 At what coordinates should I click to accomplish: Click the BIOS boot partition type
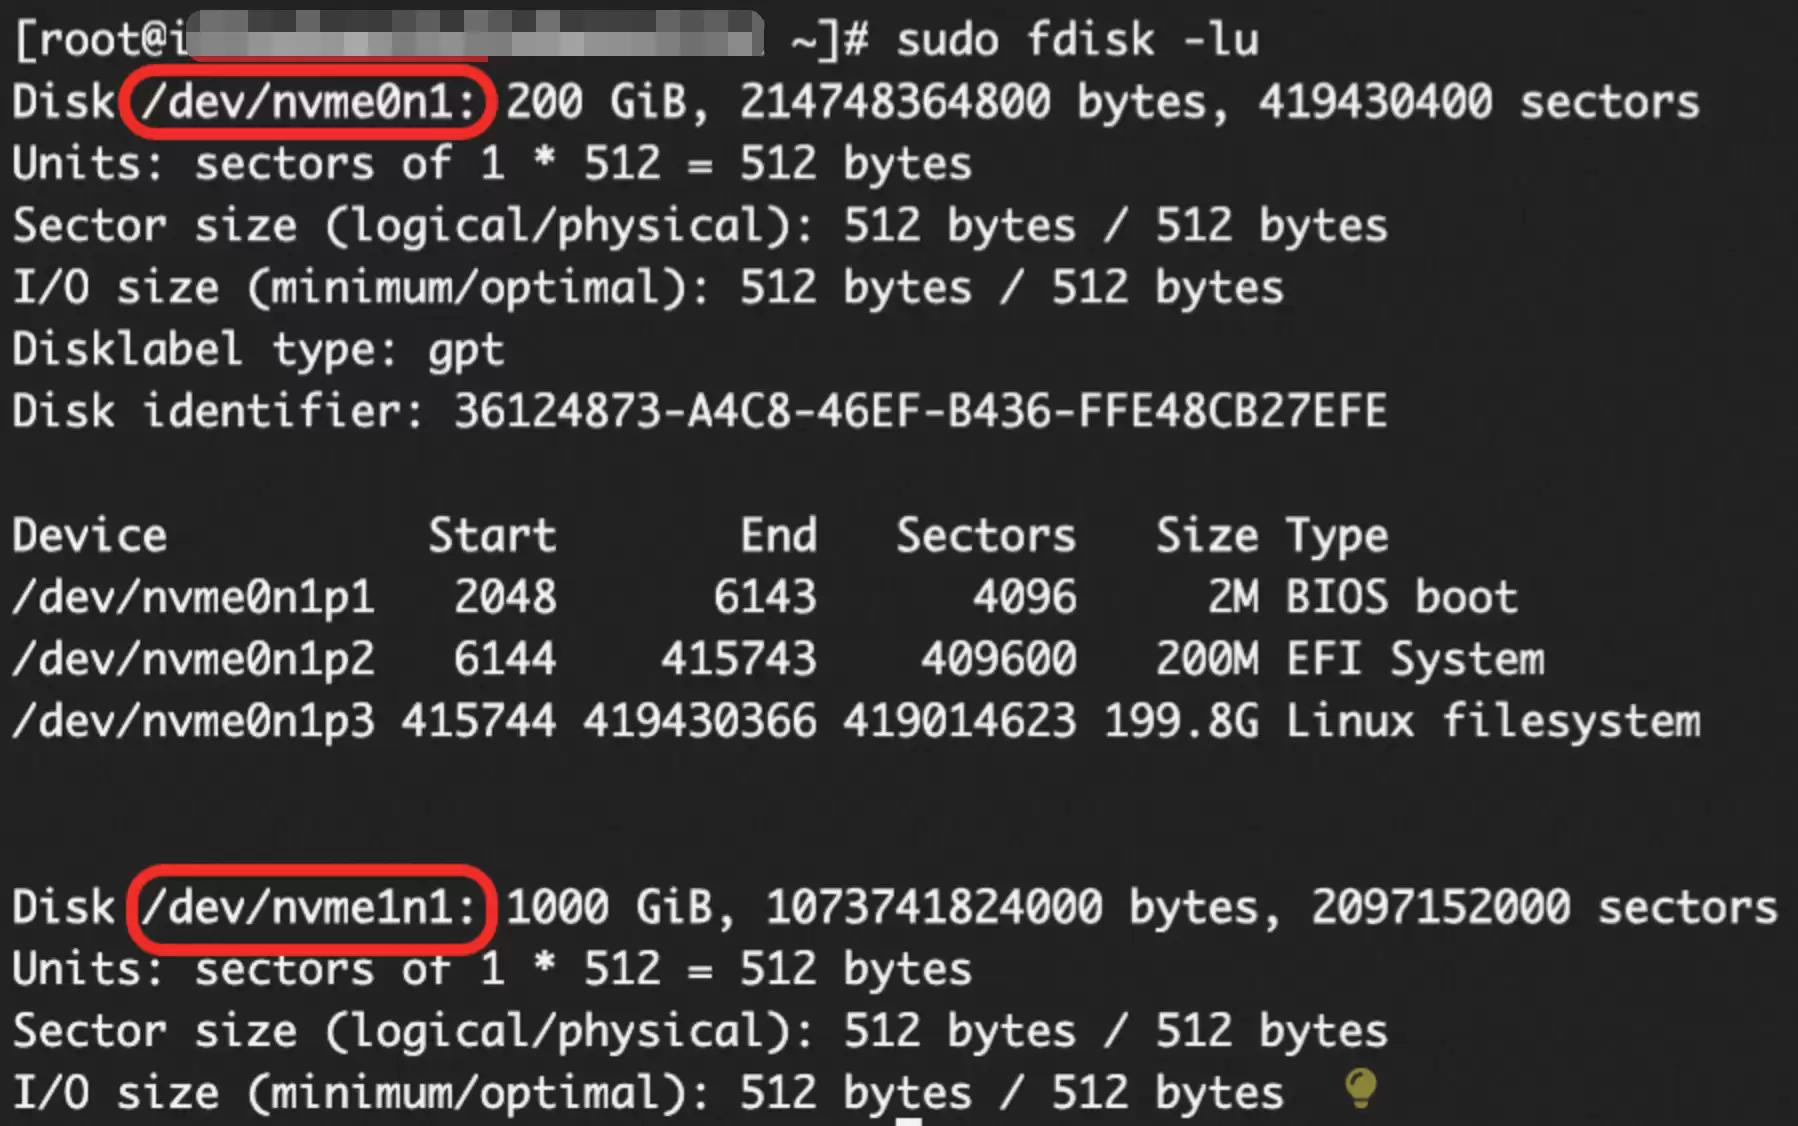(x=1402, y=598)
